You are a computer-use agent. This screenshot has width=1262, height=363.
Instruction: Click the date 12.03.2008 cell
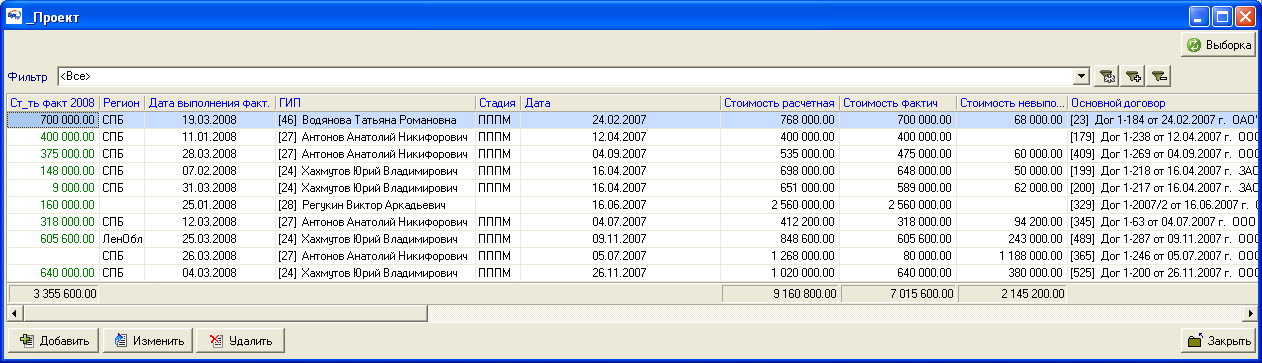(210, 222)
